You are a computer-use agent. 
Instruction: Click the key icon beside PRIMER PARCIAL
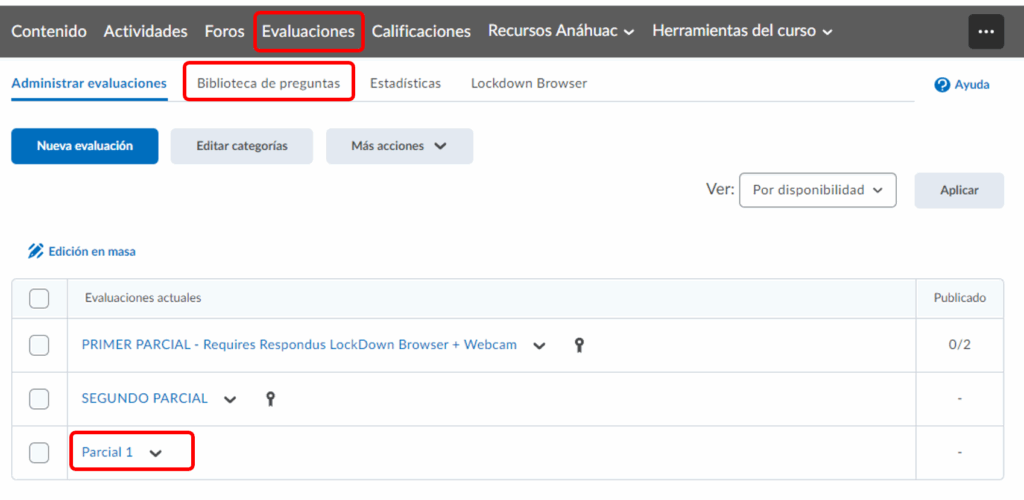point(578,345)
